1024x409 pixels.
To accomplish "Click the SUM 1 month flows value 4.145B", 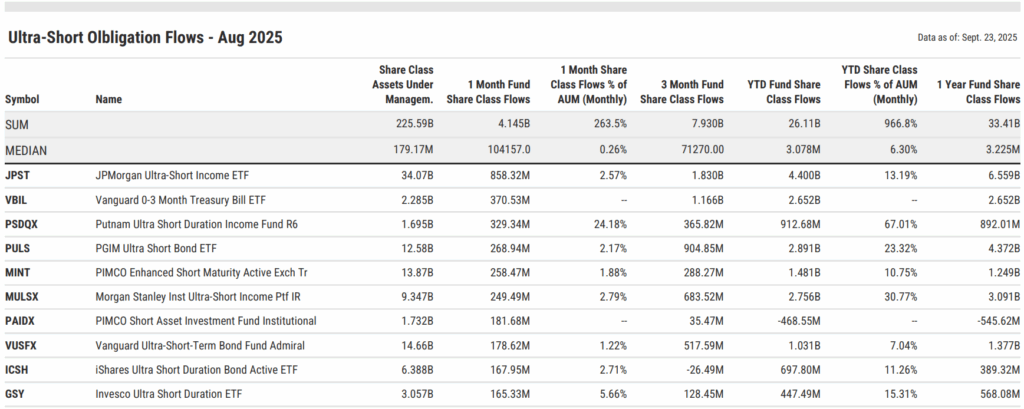I will (x=514, y=124).
